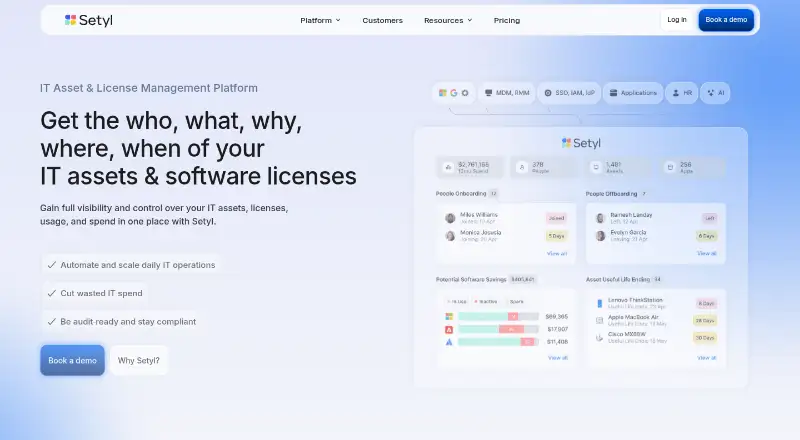
Task: Click Book a demo in the header
Action: point(726,20)
